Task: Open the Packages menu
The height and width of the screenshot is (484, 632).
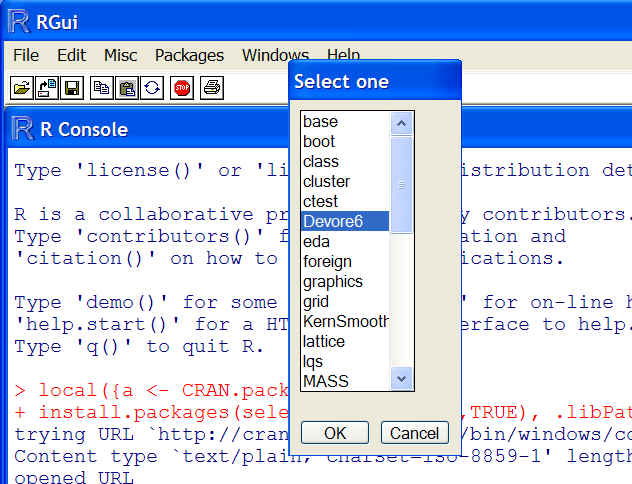Action: [189, 55]
